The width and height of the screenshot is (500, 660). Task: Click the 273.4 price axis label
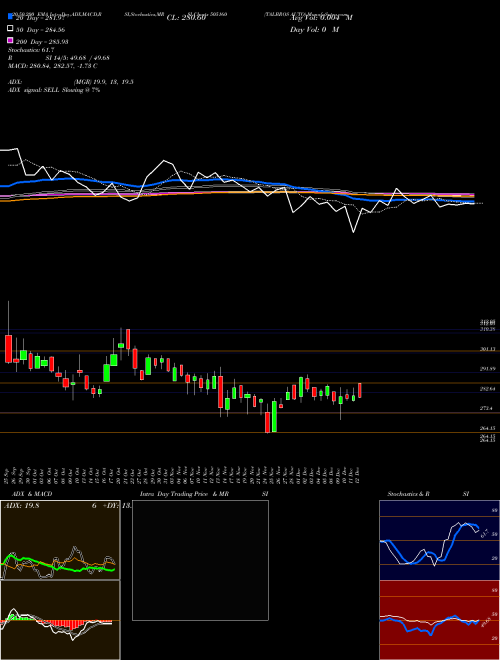click(x=487, y=409)
